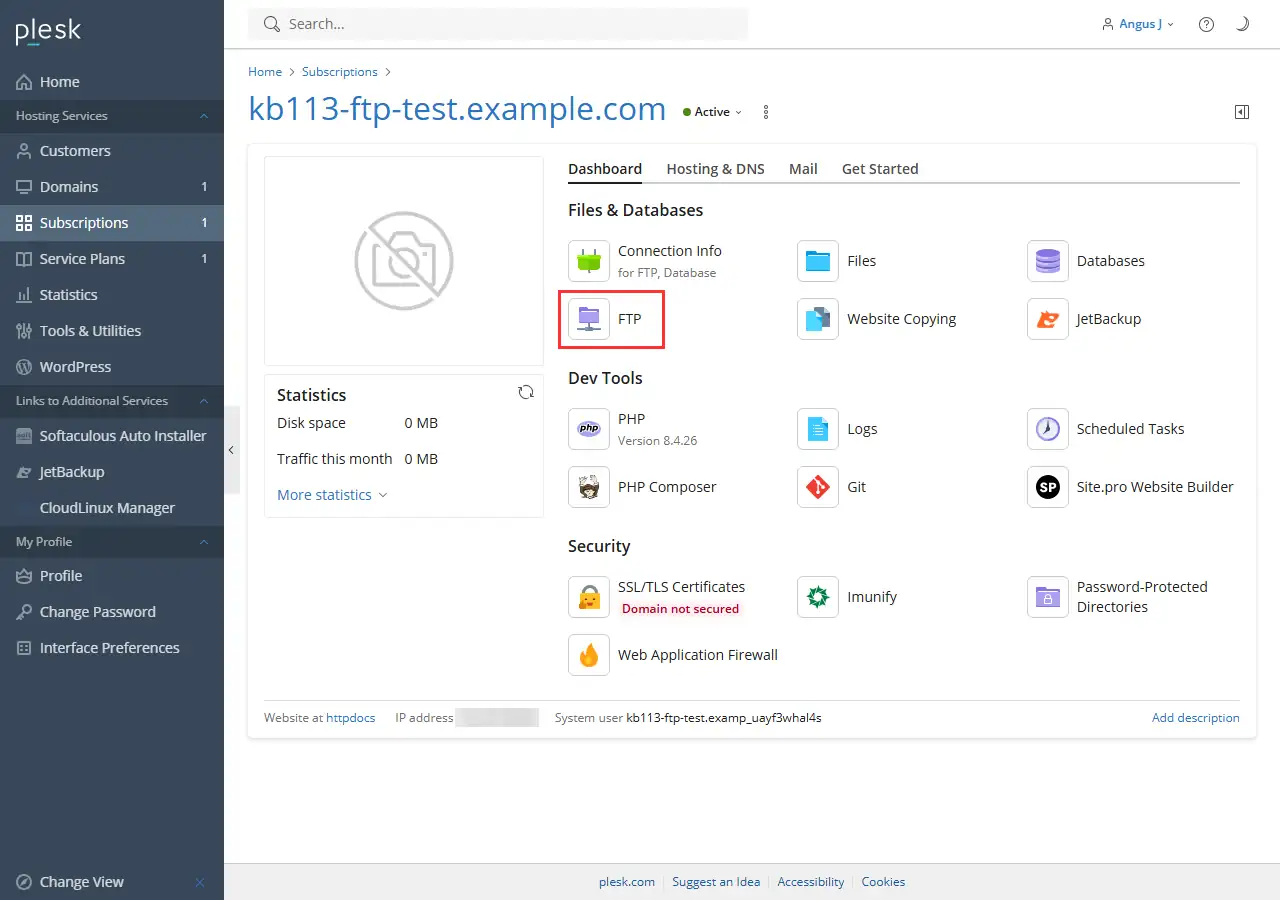Go to Subscriptions breadcrumb
This screenshot has width=1280, height=900.
coord(340,72)
